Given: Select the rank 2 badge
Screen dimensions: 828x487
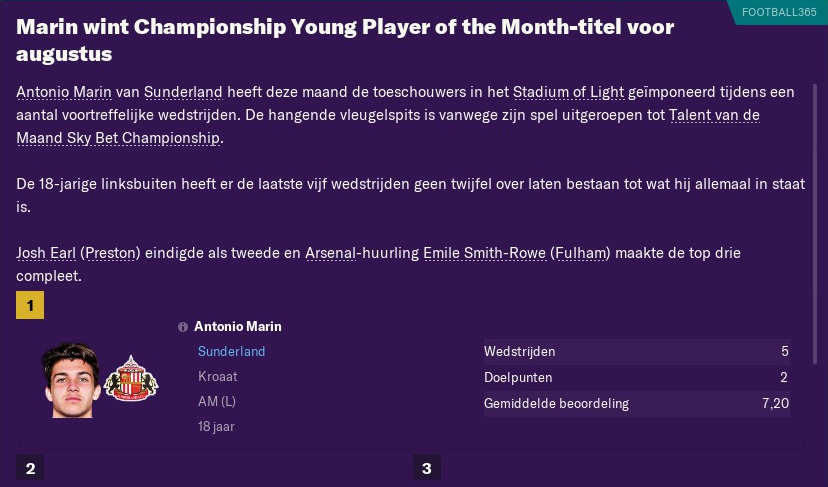Looking at the screenshot, I should point(30,468).
